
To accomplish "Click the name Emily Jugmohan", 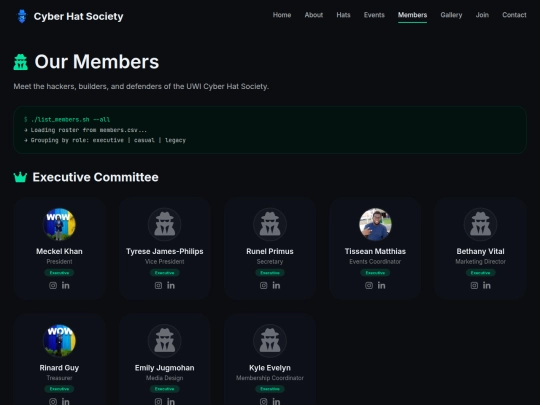I will tap(165, 368).
